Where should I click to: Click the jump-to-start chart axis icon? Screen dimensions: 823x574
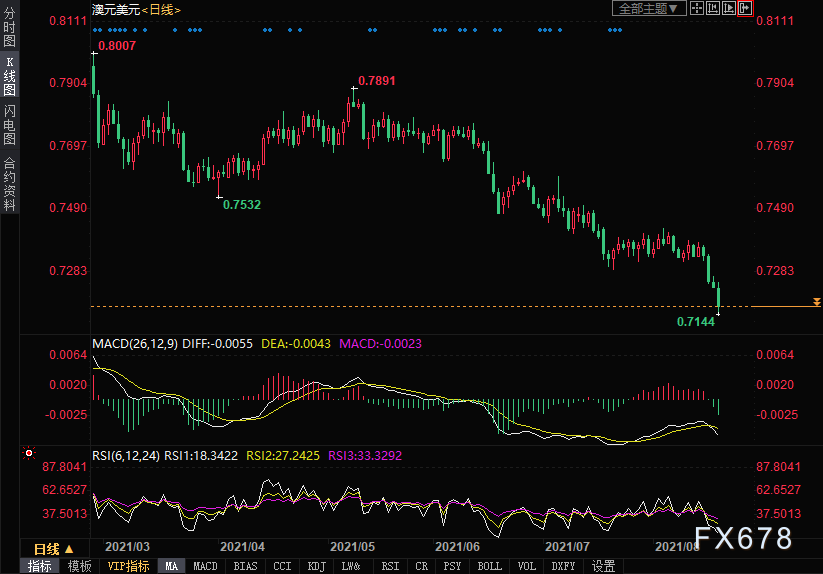[713, 8]
